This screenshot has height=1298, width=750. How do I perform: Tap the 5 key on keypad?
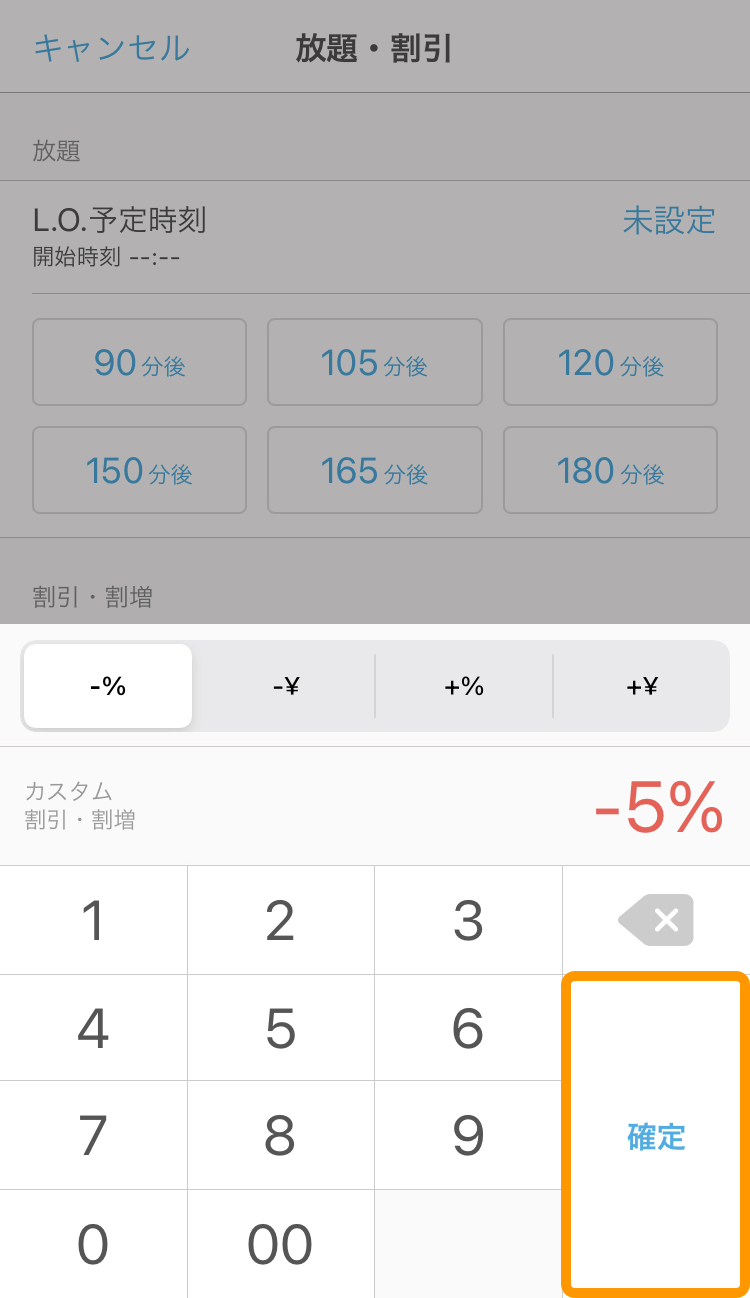point(281,1028)
